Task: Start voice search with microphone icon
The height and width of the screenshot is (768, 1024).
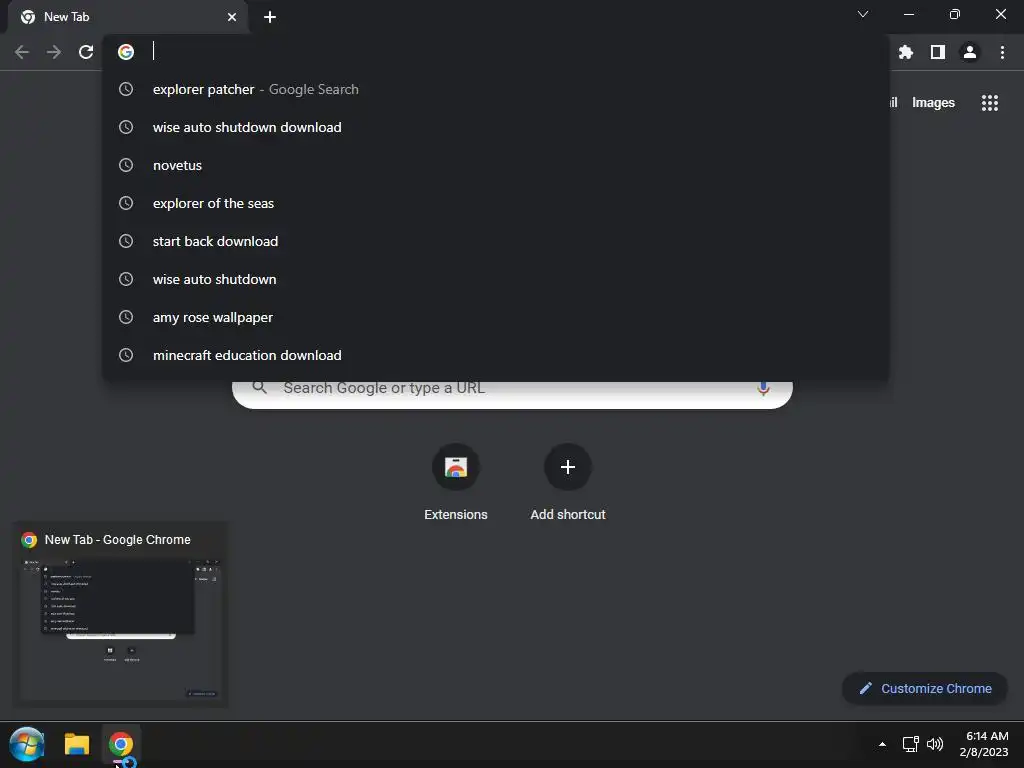Action: [x=763, y=389]
